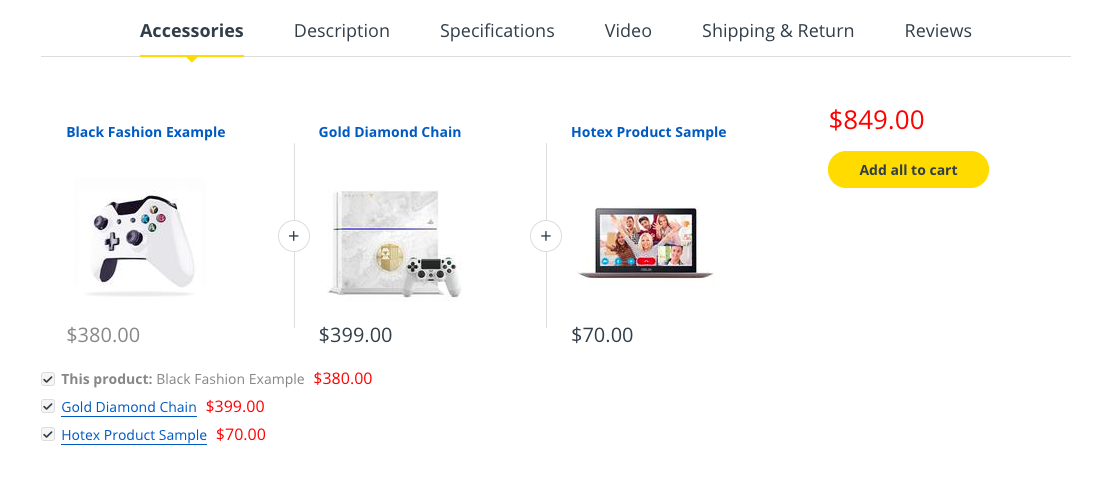
Task: Switch to the Specifications tab
Action: coord(497,31)
